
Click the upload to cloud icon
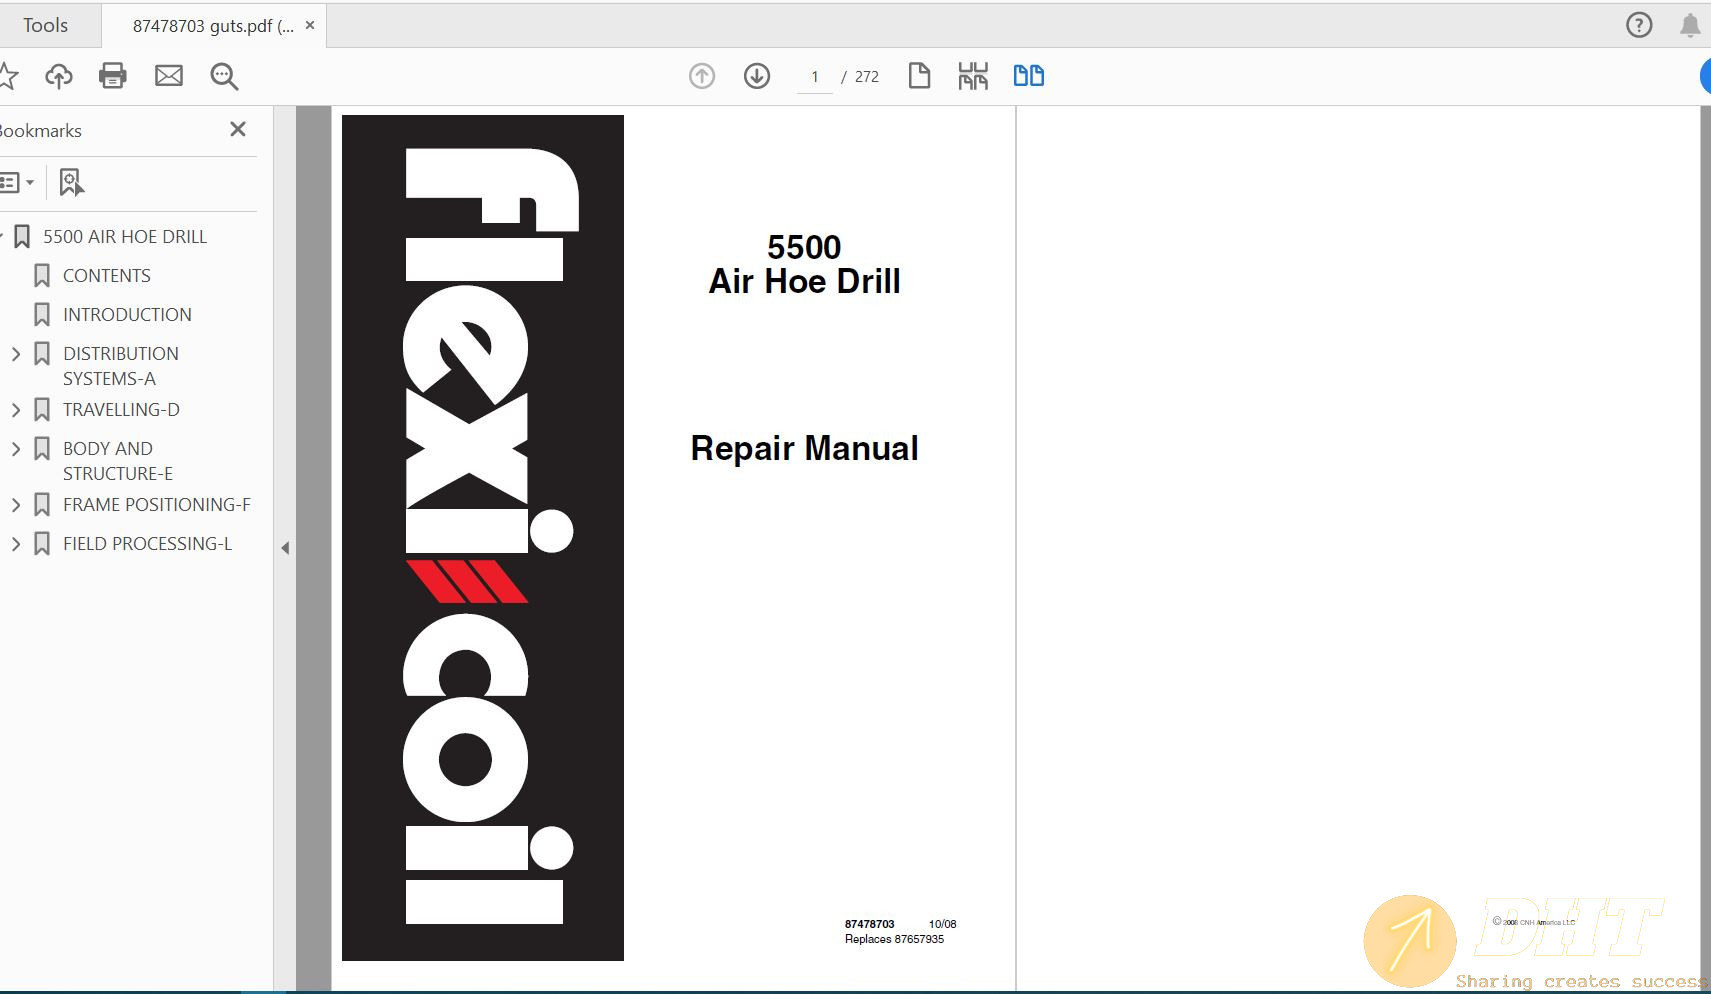coord(59,76)
